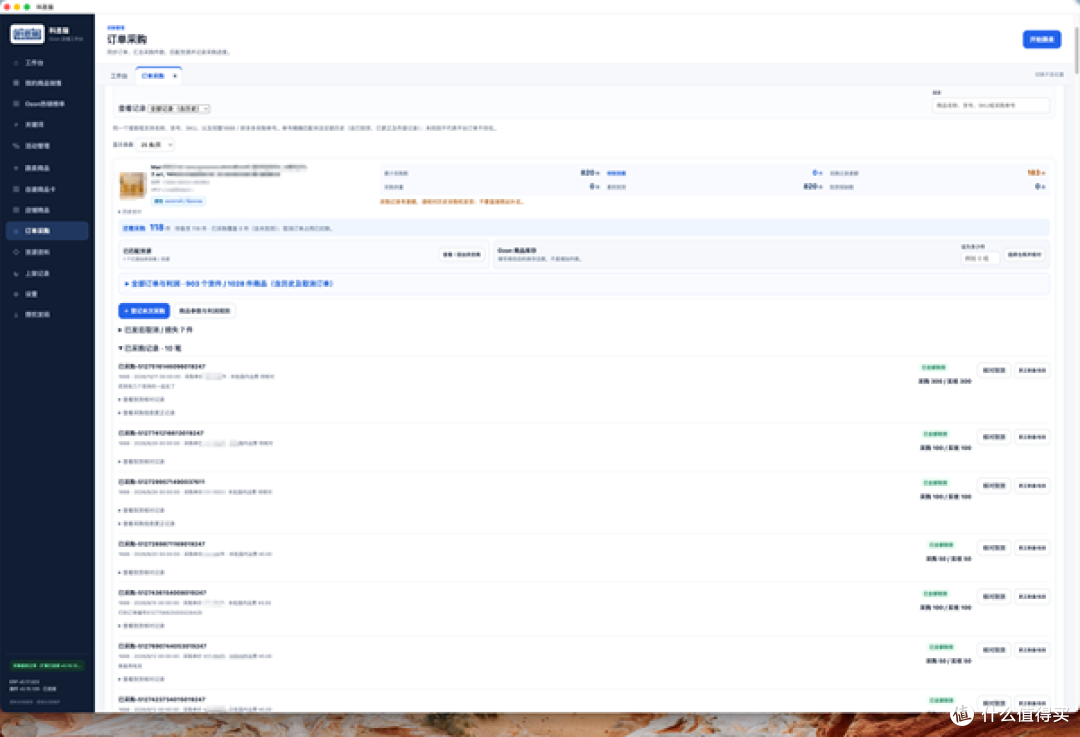Click the quantity field in the Ozon 商品库存 panel

pyautogui.click(x=979, y=258)
